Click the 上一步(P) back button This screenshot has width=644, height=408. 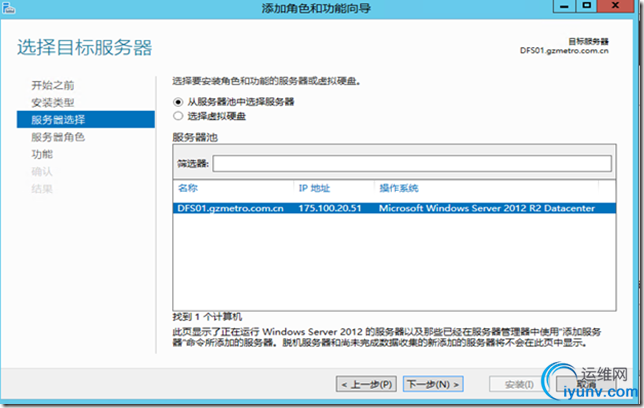366,384
